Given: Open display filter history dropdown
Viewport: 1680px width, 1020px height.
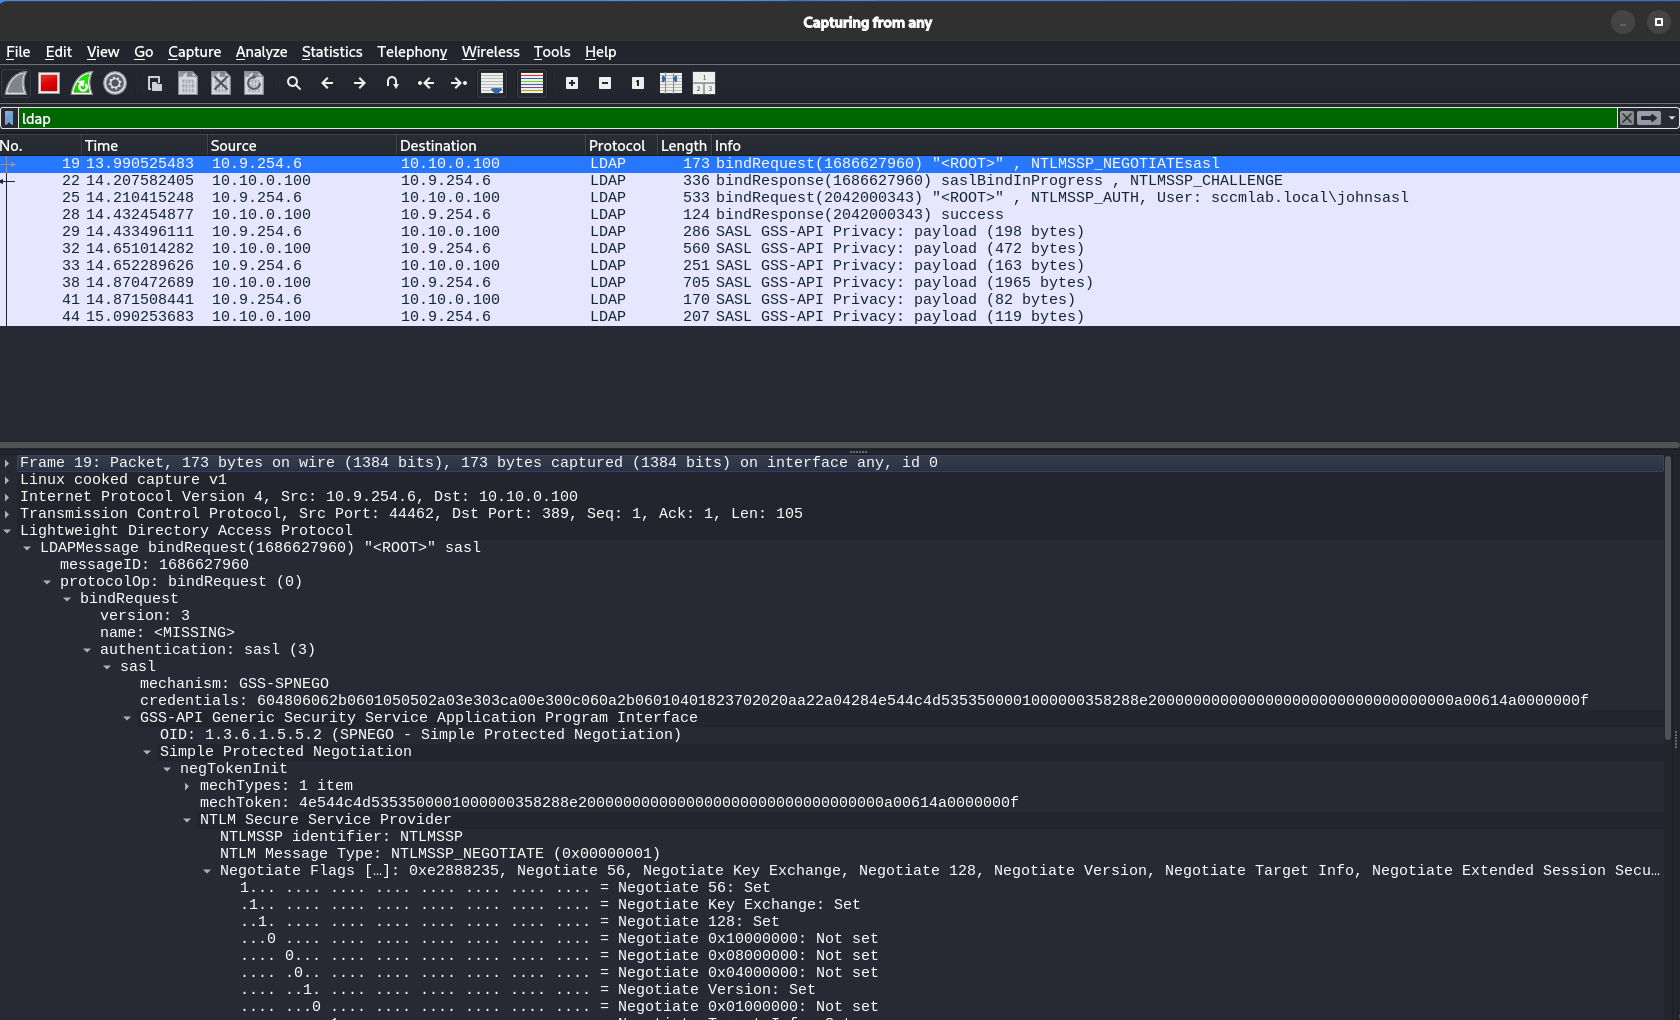Looking at the screenshot, I should point(1671,118).
